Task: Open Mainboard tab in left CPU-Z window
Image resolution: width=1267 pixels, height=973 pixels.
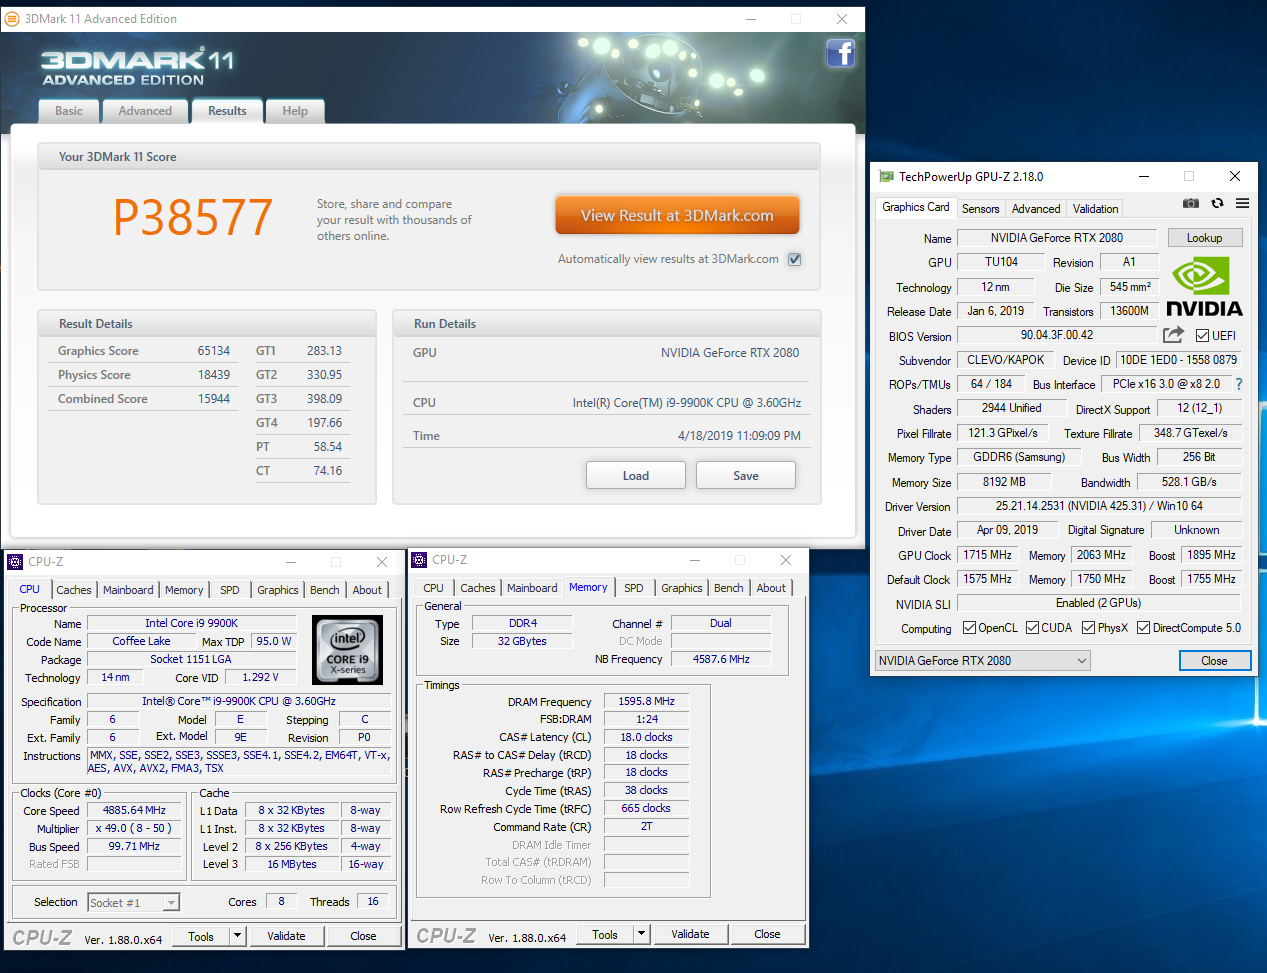Action: [128, 590]
